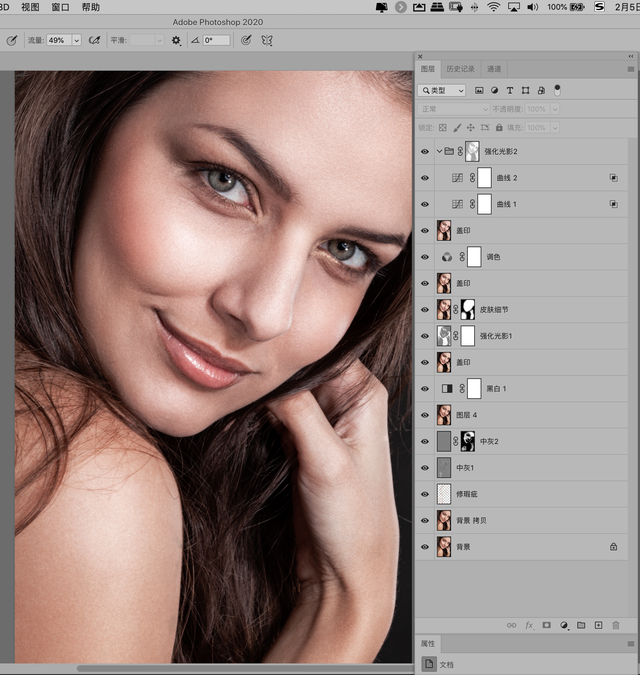Toggle visibility of 皮肤细节 layer
The width and height of the screenshot is (640, 675).
pos(424,309)
